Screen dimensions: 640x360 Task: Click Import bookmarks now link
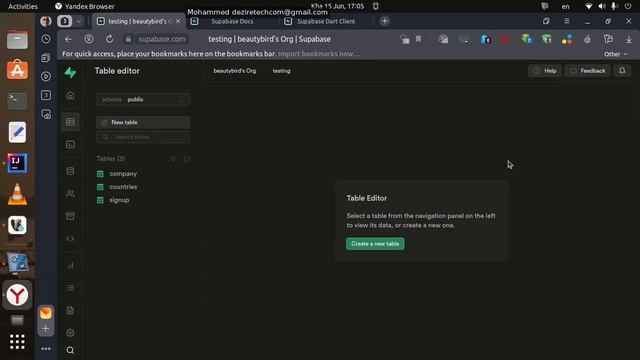[x=319, y=54]
